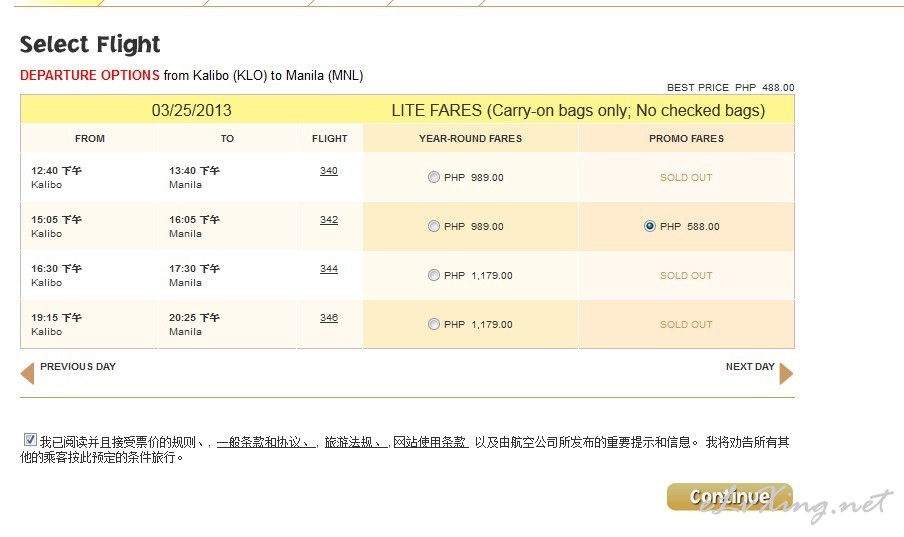Select PHP 588.00 promo fare radio button
The height and width of the screenshot is (537, 904).
(650, 227)
